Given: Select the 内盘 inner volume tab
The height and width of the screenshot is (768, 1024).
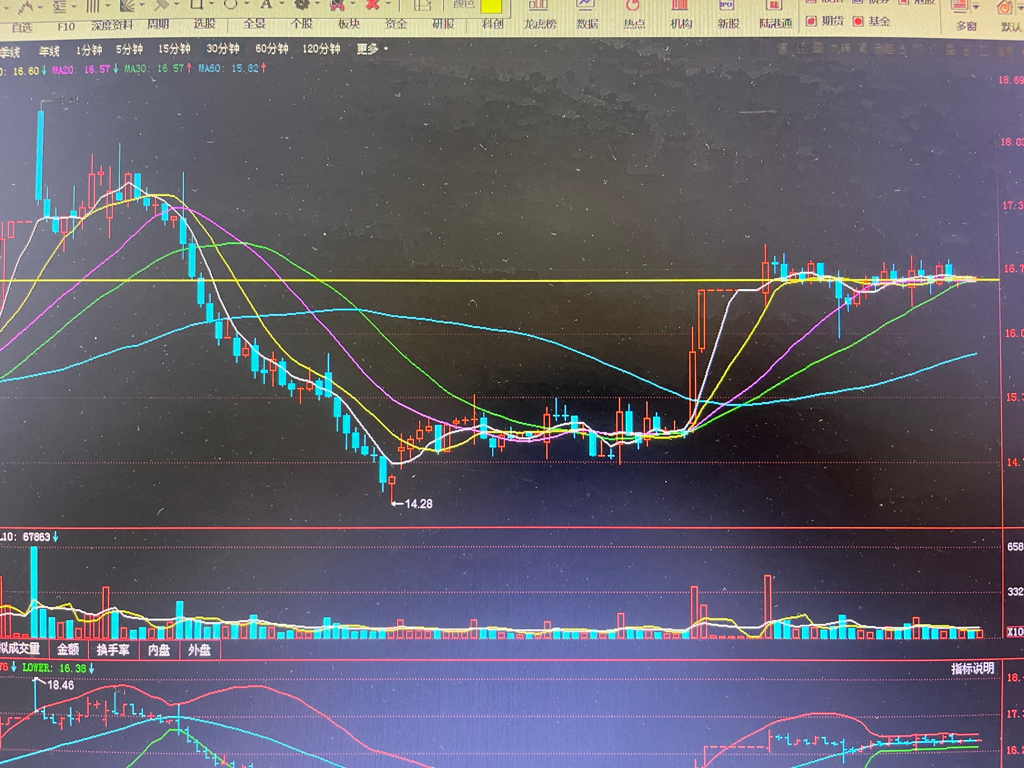Looking at the screenshot, I should coord(159,650).
